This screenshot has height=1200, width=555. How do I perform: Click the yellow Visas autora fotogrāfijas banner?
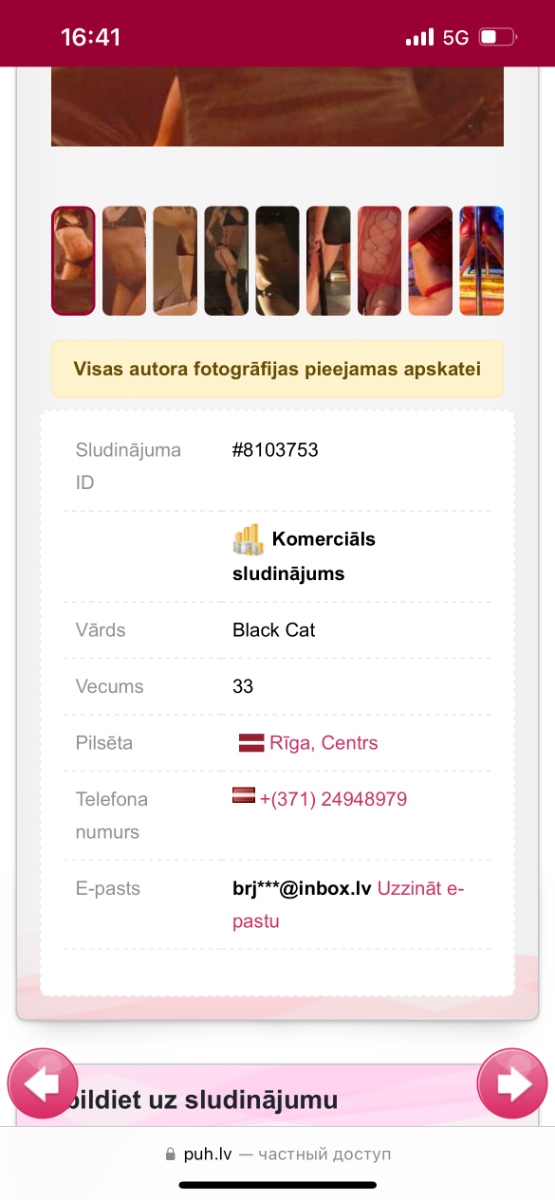pyautogui.click(x=277, y=369)
